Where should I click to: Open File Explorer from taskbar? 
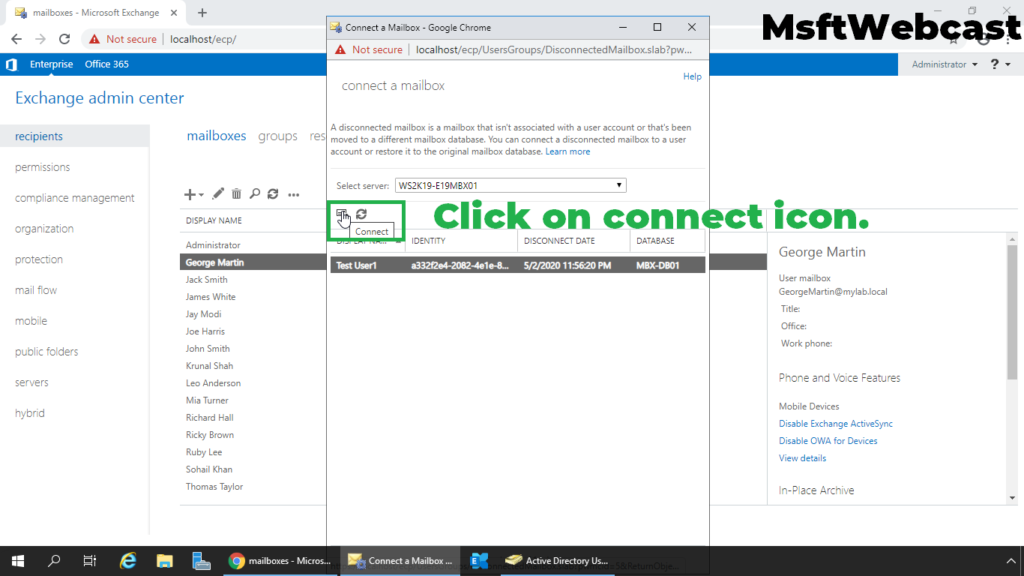[x=165, y=561]
